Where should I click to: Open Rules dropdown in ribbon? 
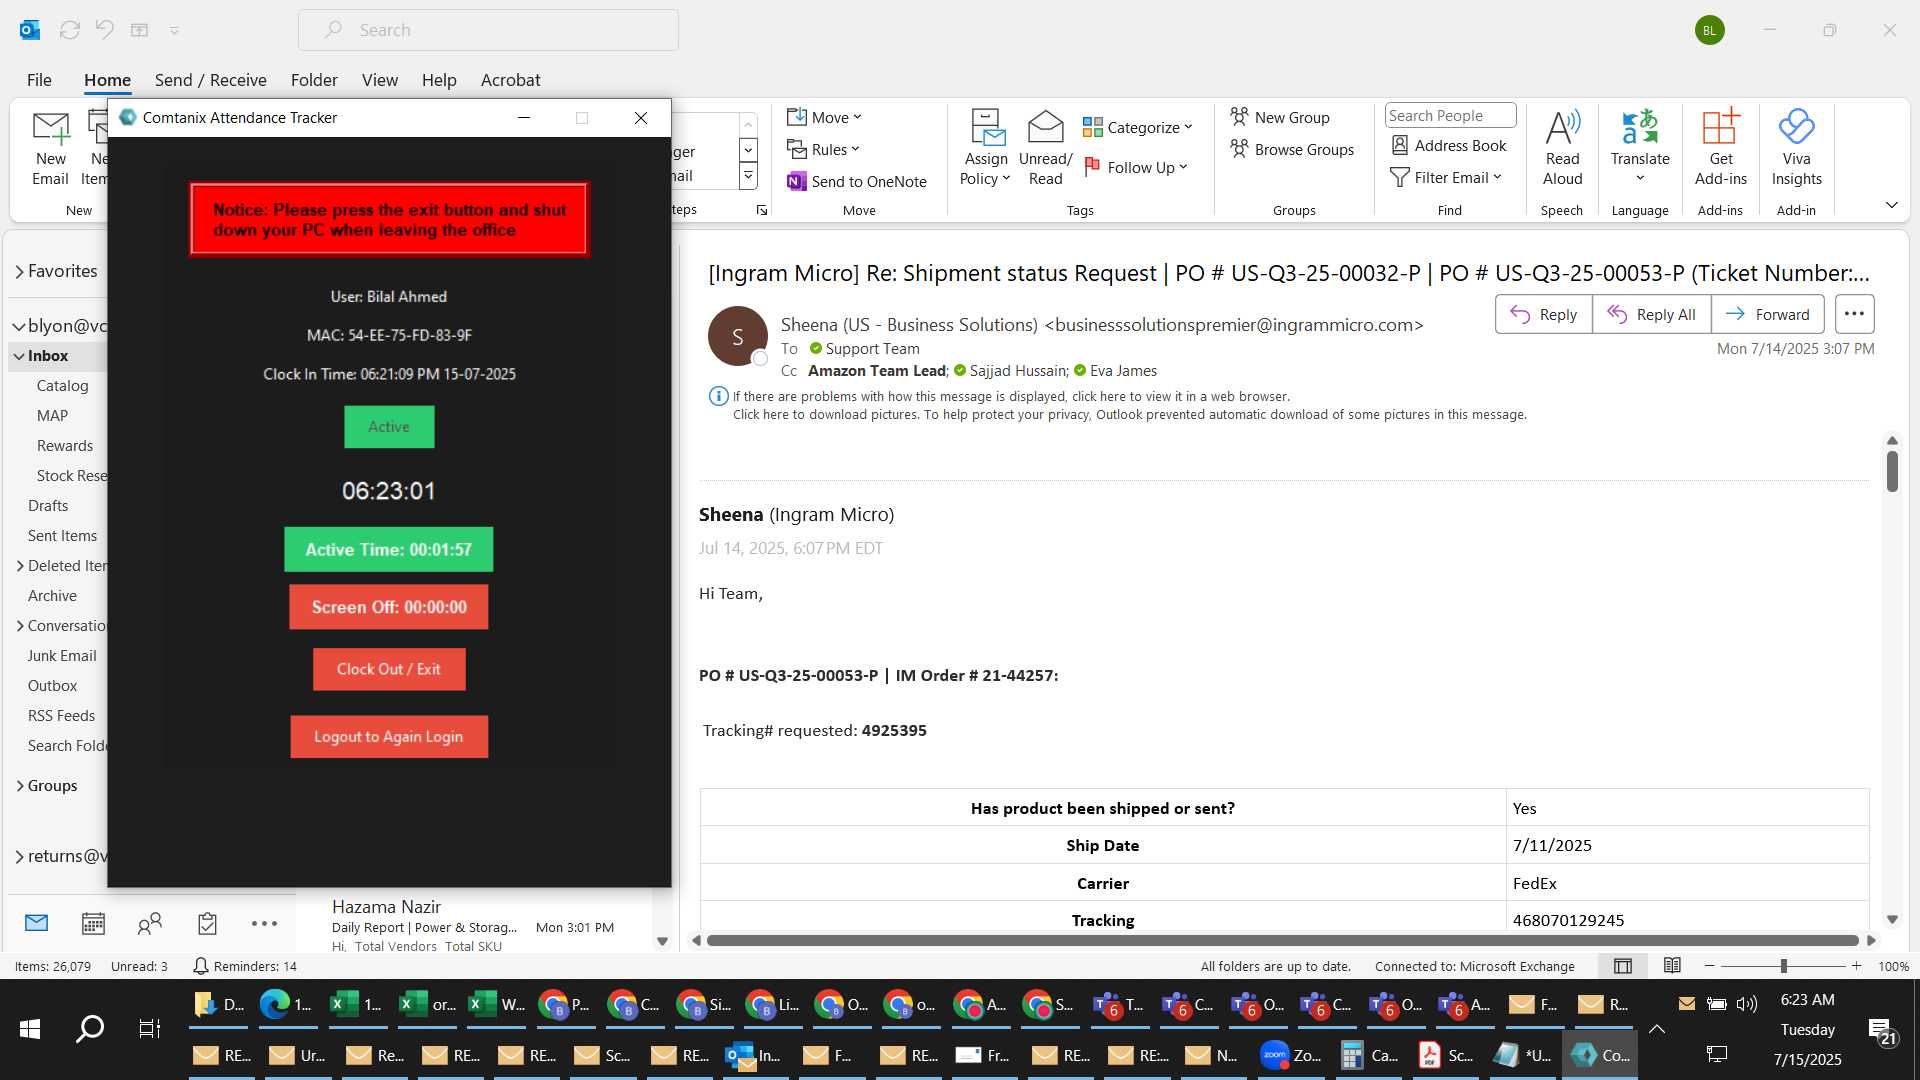823,149
